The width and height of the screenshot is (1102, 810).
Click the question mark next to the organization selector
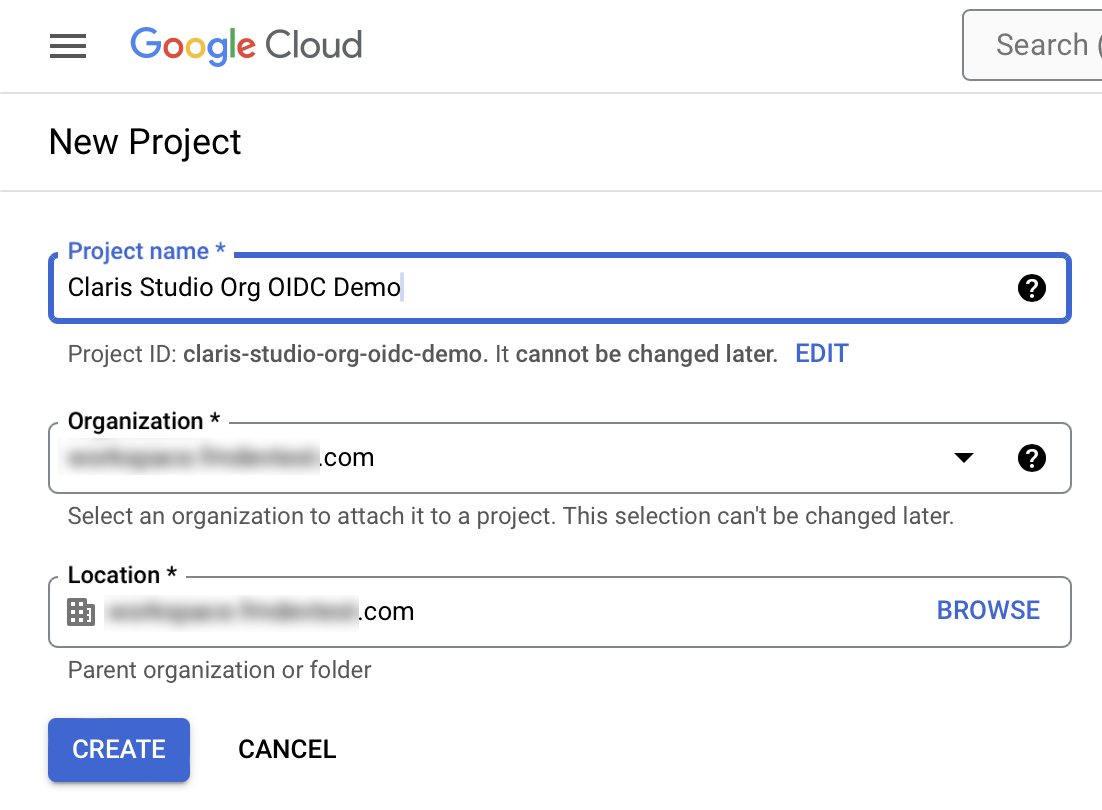coord(1031,457)
